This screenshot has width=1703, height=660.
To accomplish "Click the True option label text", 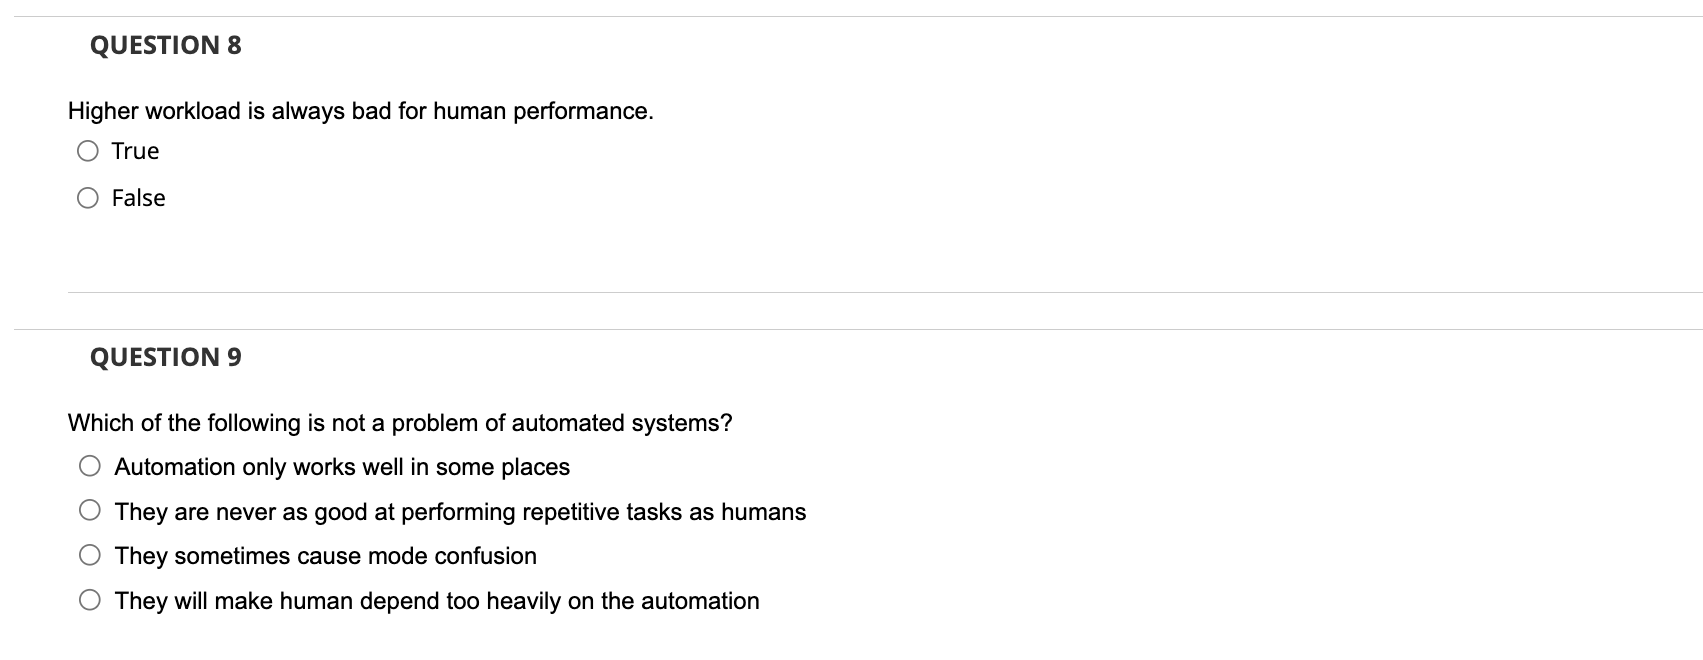I will 135,150.
